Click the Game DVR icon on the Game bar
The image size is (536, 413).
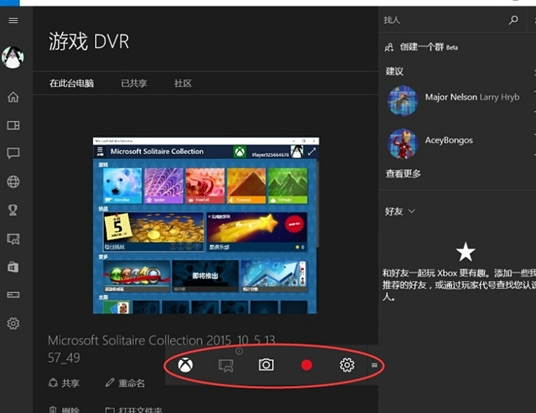point(226,365)
